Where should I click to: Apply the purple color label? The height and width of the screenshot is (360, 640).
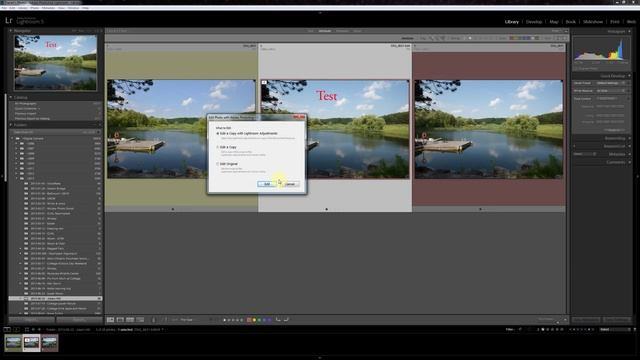click(269, 320)
